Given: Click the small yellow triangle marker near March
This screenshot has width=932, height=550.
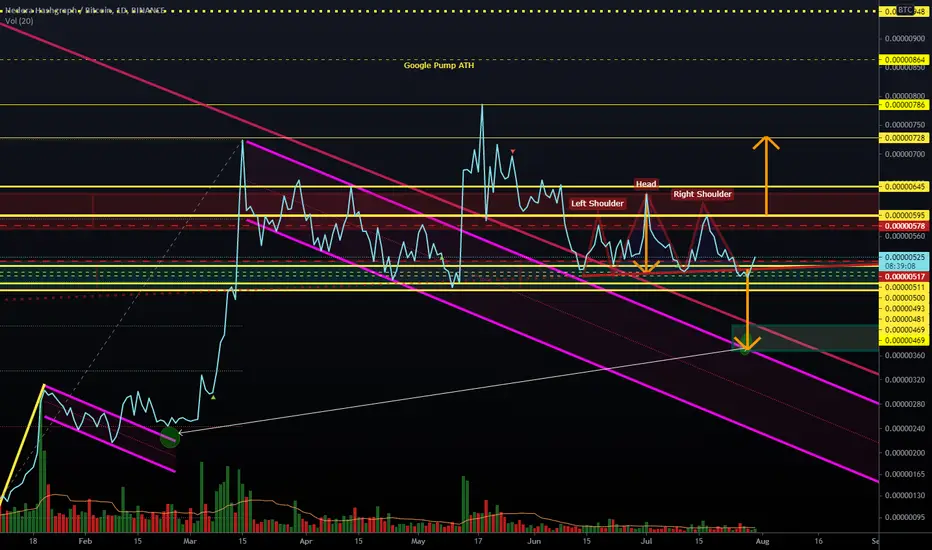Looking at the screenshot, I should point(213,397).
